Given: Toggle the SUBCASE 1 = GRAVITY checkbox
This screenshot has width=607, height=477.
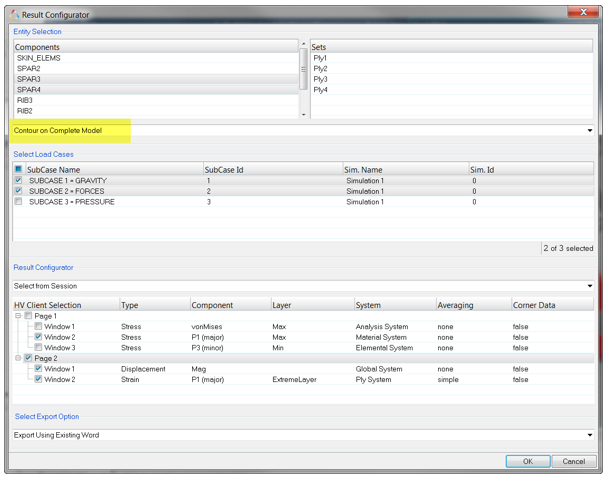Looking at the screenshot, I should tap(19, 181).
